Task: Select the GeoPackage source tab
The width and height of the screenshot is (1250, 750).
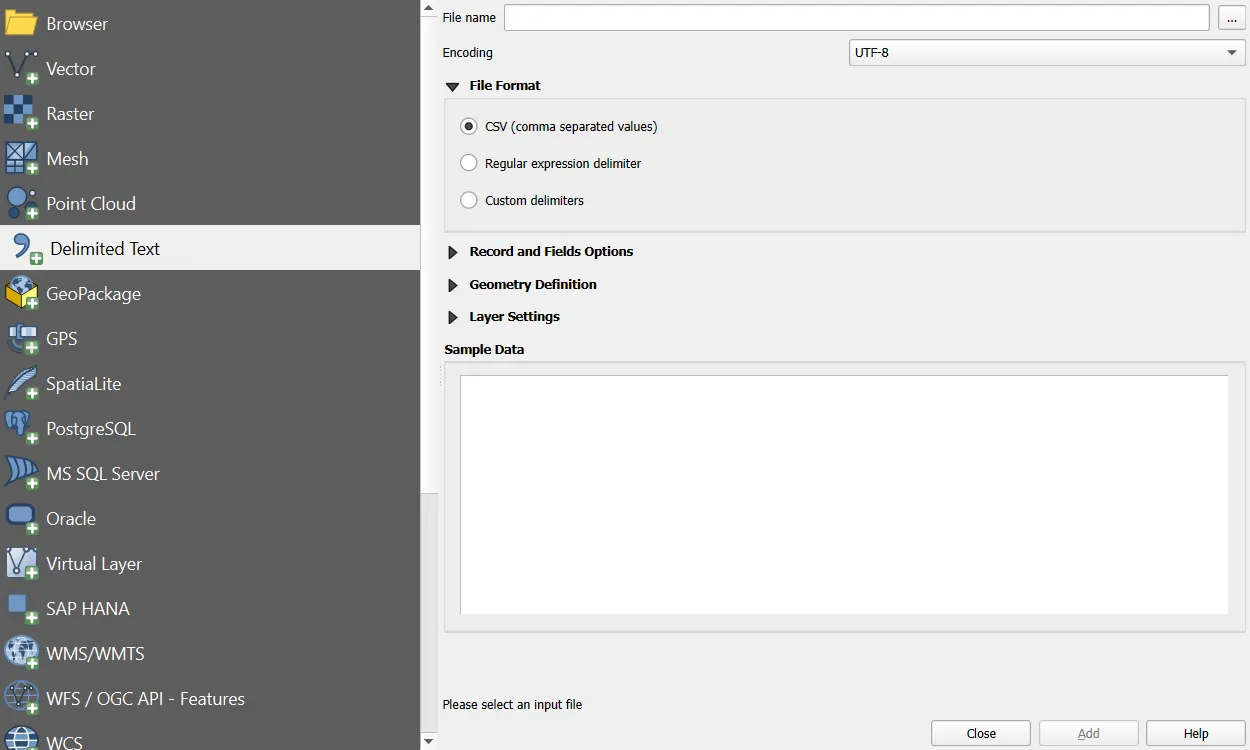Action: 210,293
